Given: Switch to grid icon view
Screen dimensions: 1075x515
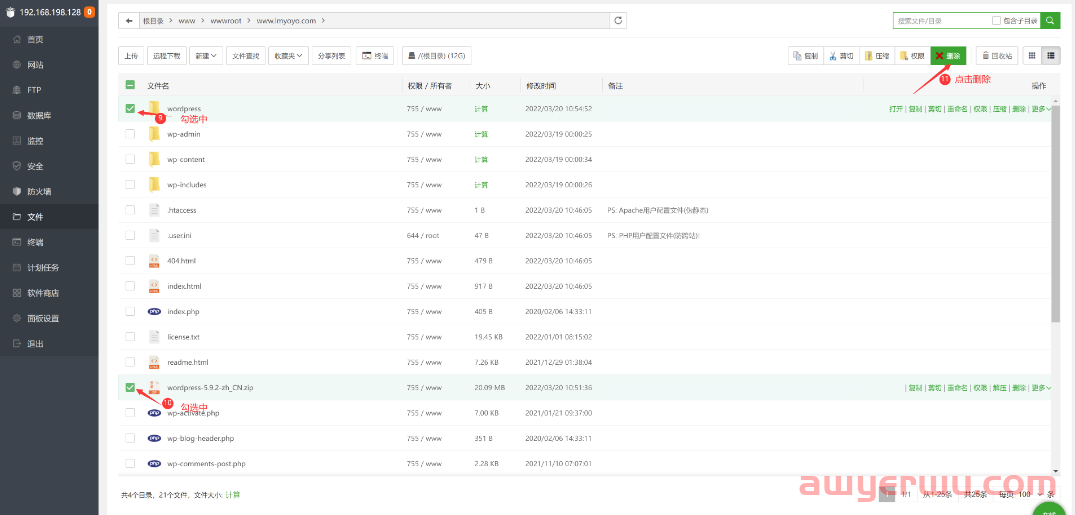Looking at the screenshot, I should point(1032,56).
